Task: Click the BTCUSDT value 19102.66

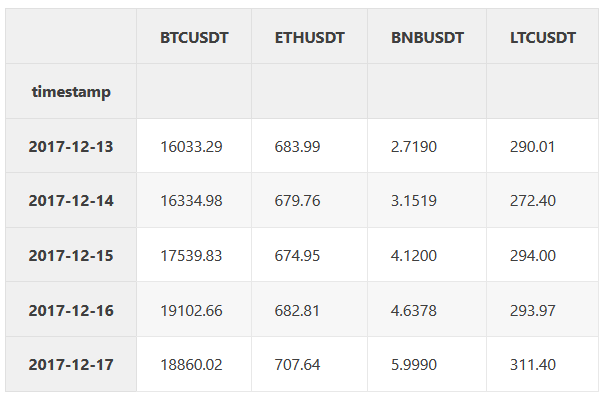Action: tap(191, 310)
